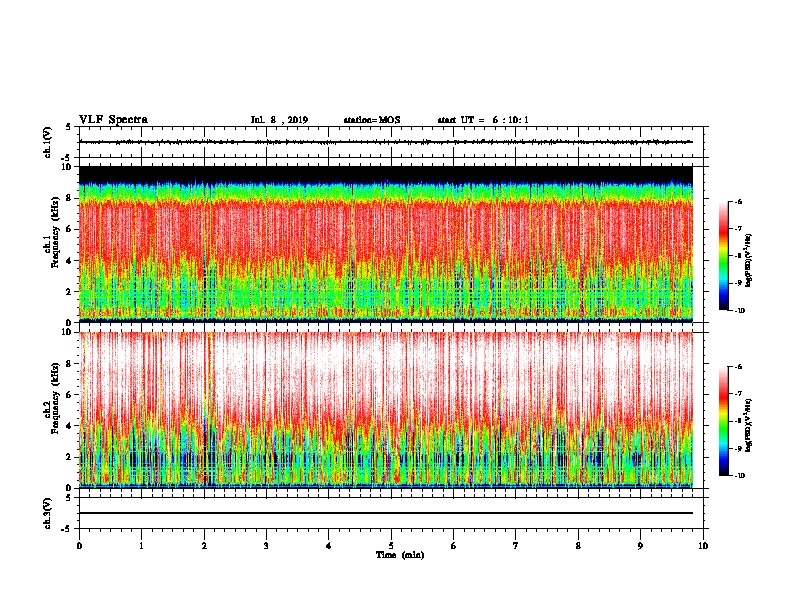Click time axis tick label '10'

pos(703,546)
